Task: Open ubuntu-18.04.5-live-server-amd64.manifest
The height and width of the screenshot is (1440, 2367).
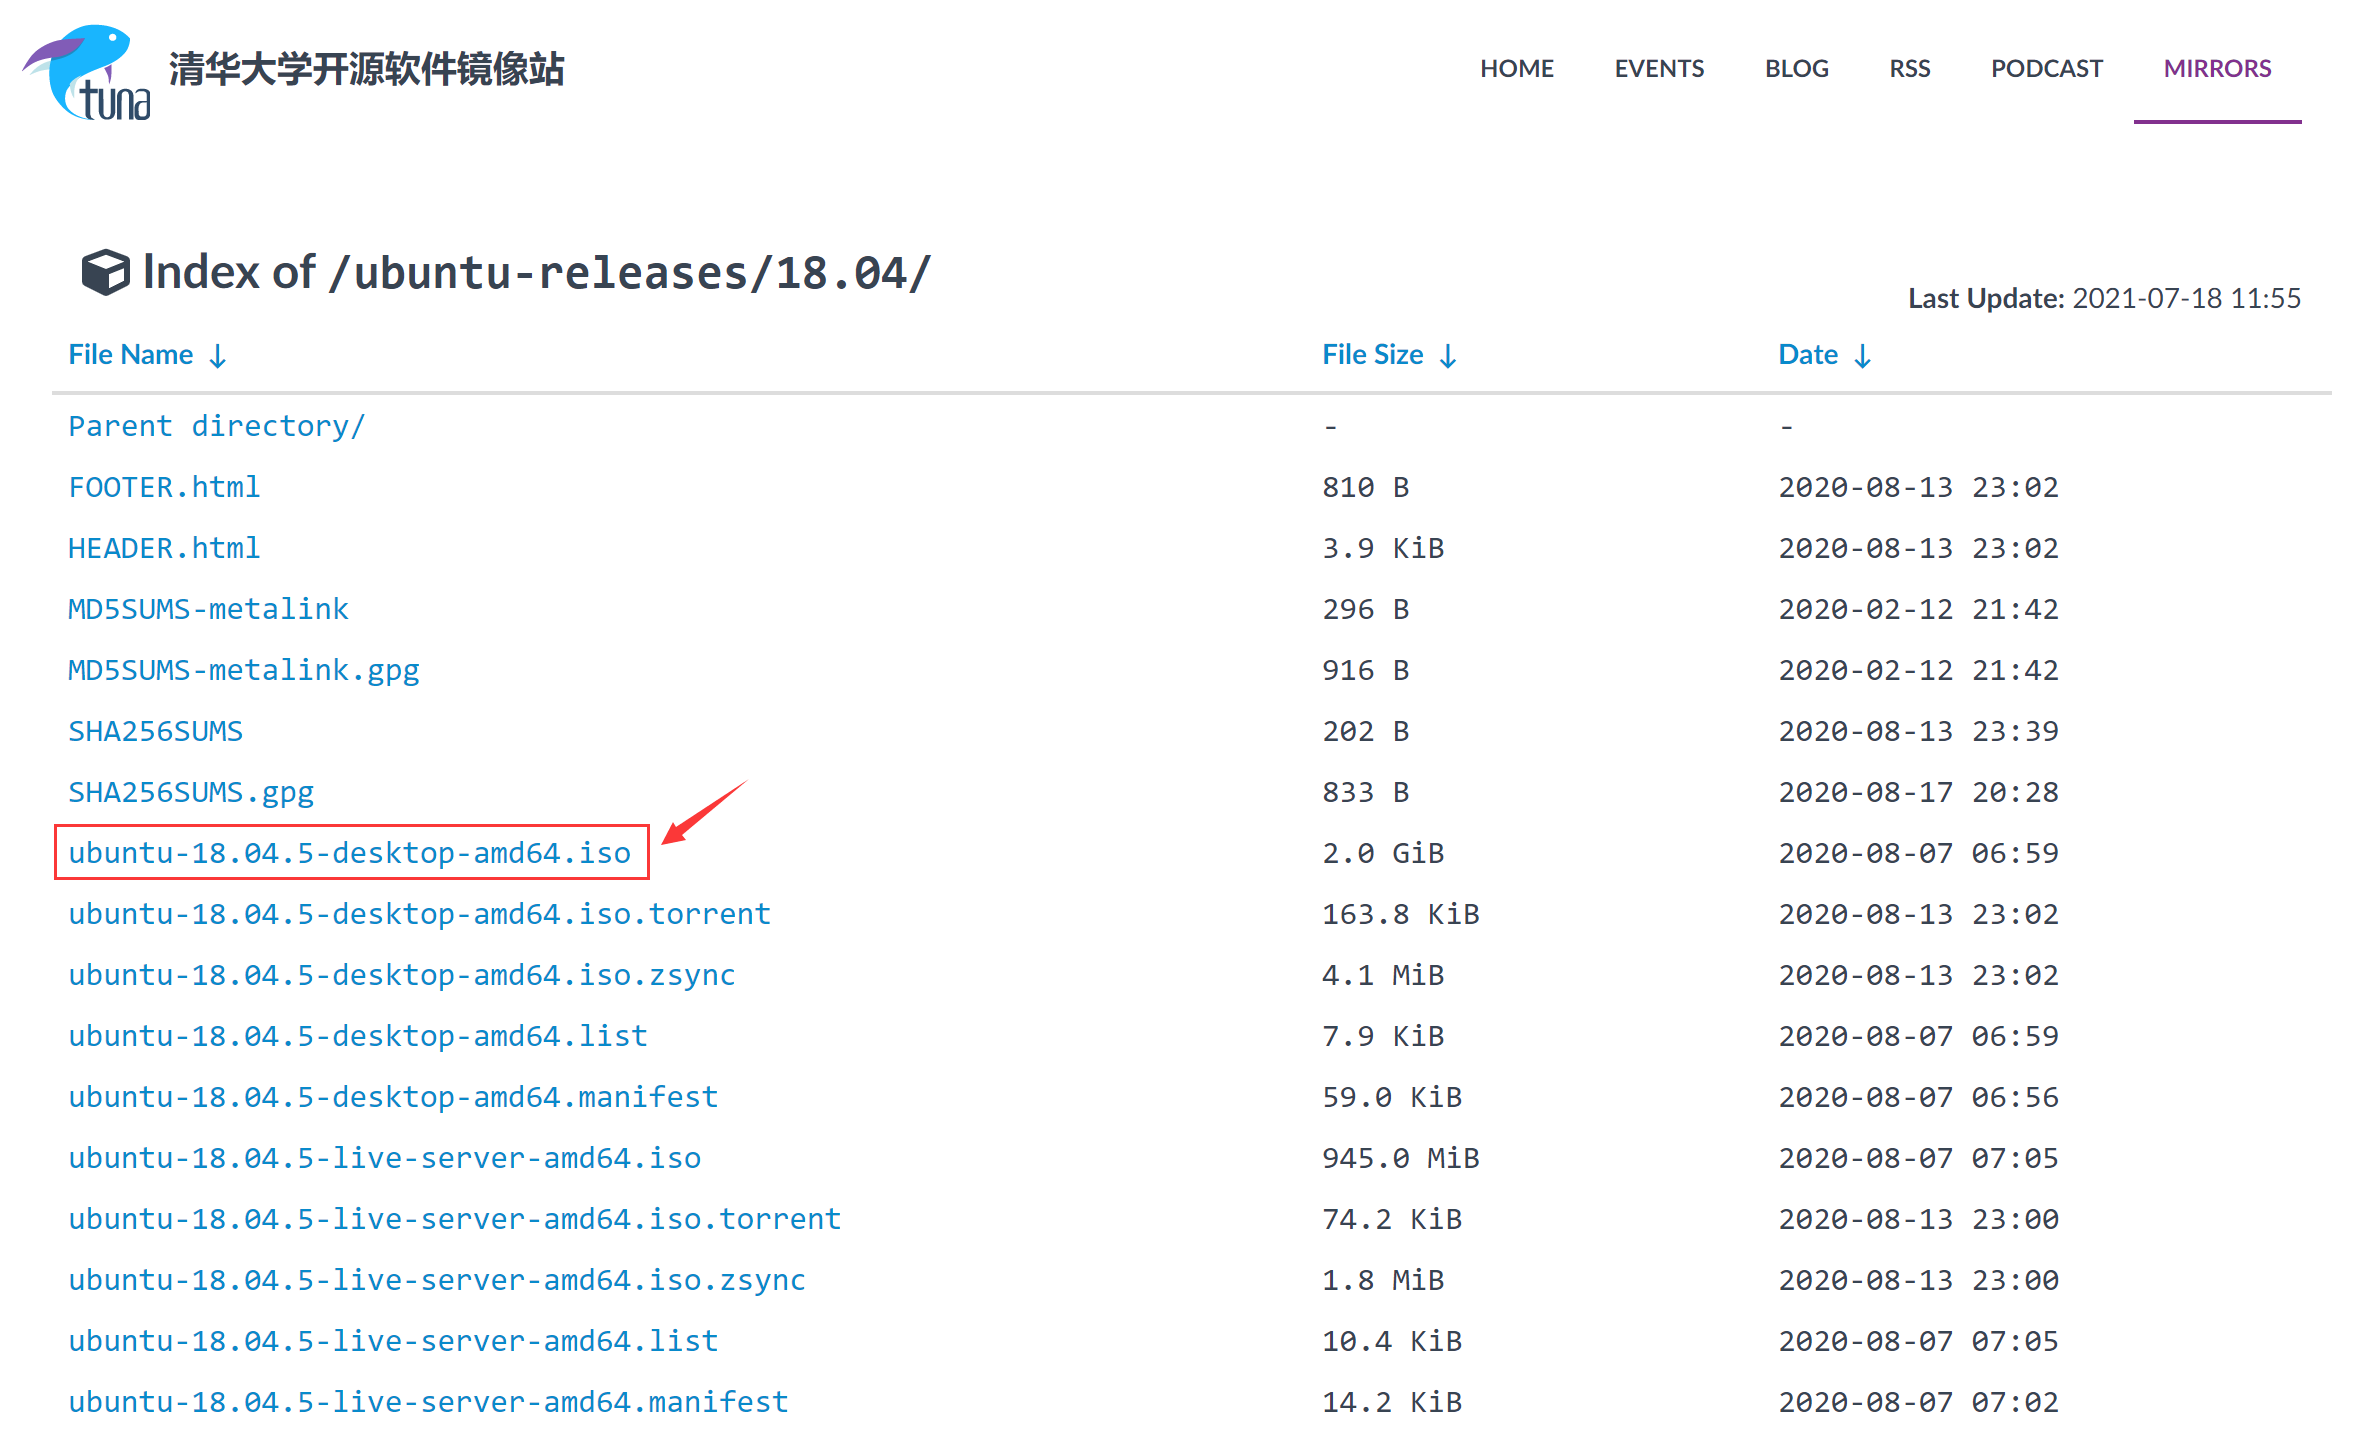Action: pyautogui.click(x=429, y=1402)
